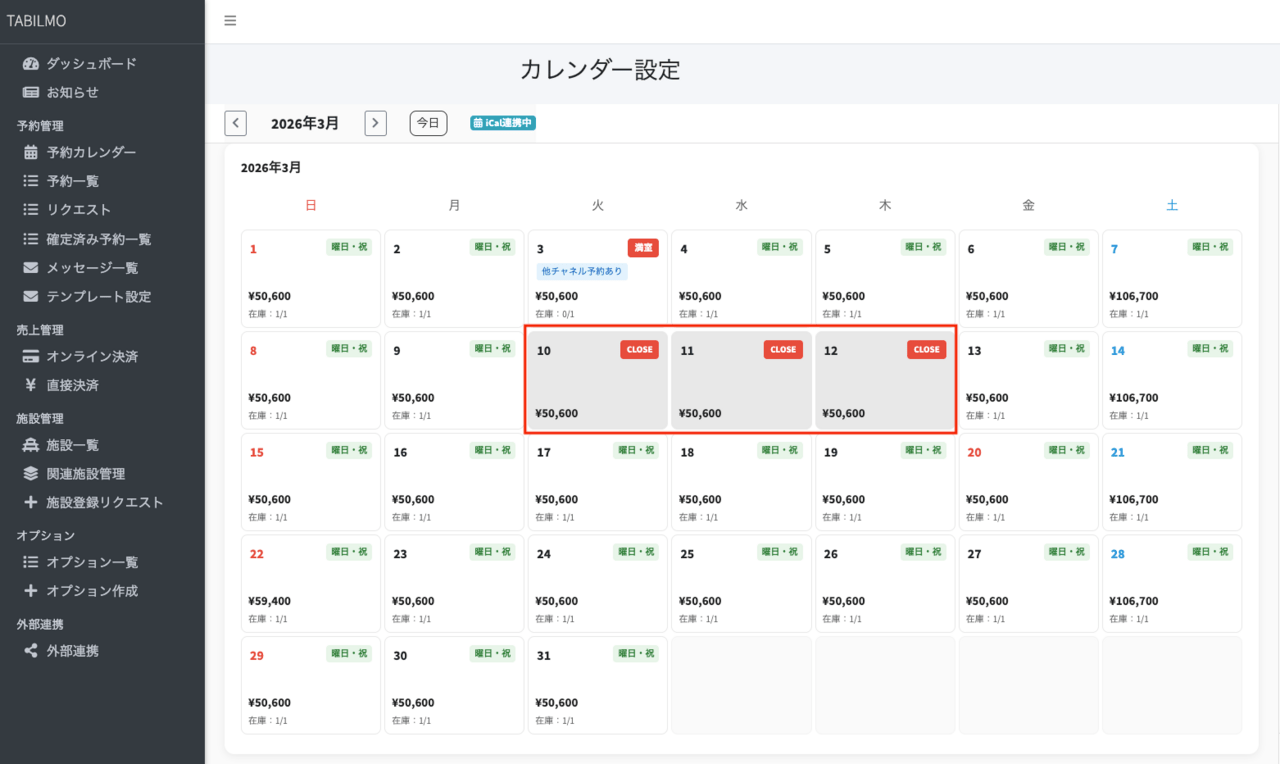1280x764 pixels.
Task: Click the CLOSE badge on March 12
Action: click(x=926, y=350)
